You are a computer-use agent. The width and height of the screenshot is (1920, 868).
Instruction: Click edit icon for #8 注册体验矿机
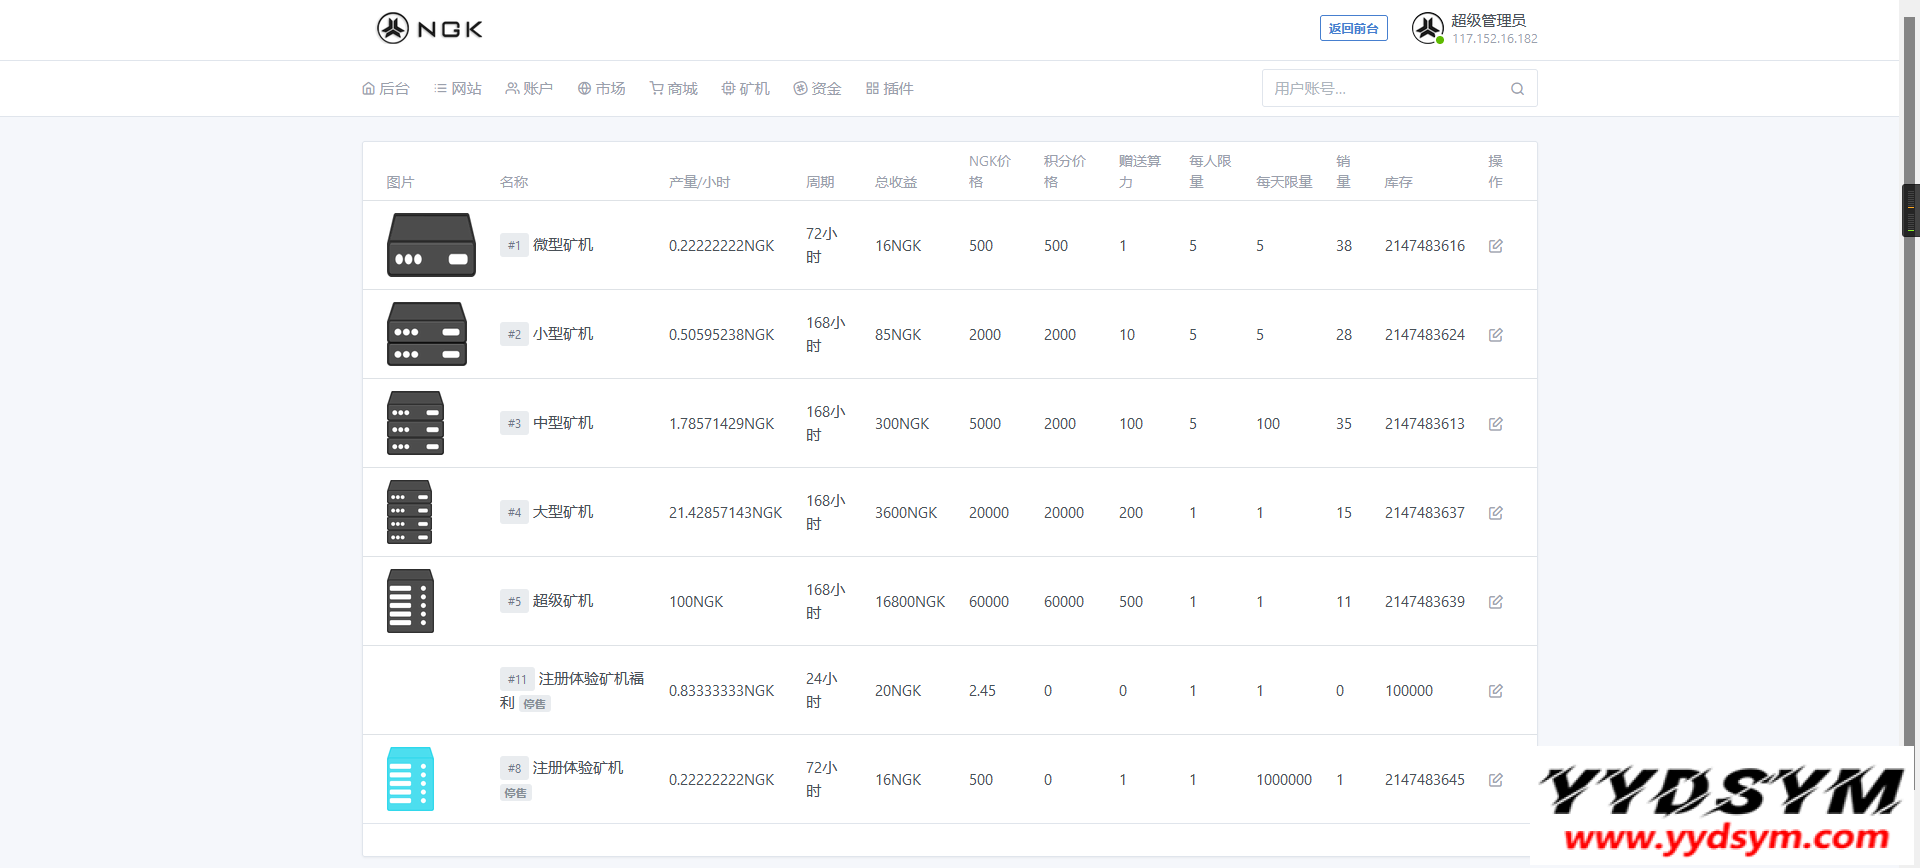[x=1495, y=780]
